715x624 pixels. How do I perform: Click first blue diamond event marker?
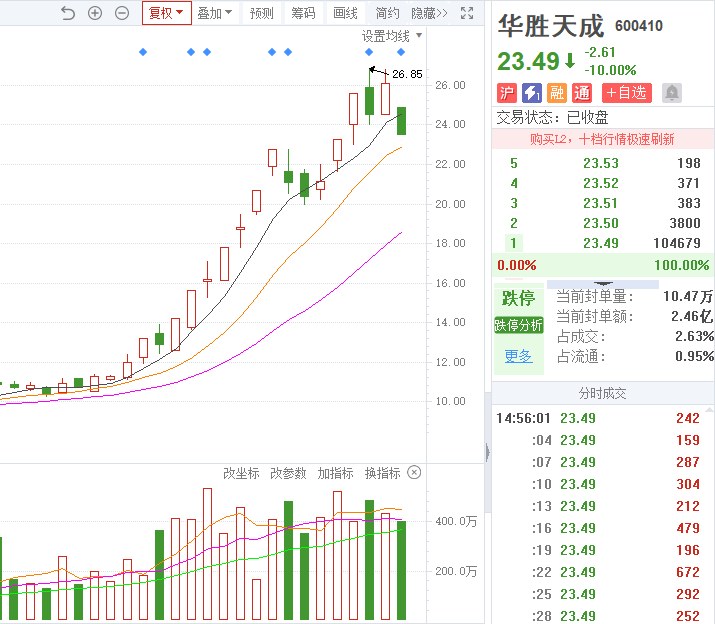pos(143,52)
